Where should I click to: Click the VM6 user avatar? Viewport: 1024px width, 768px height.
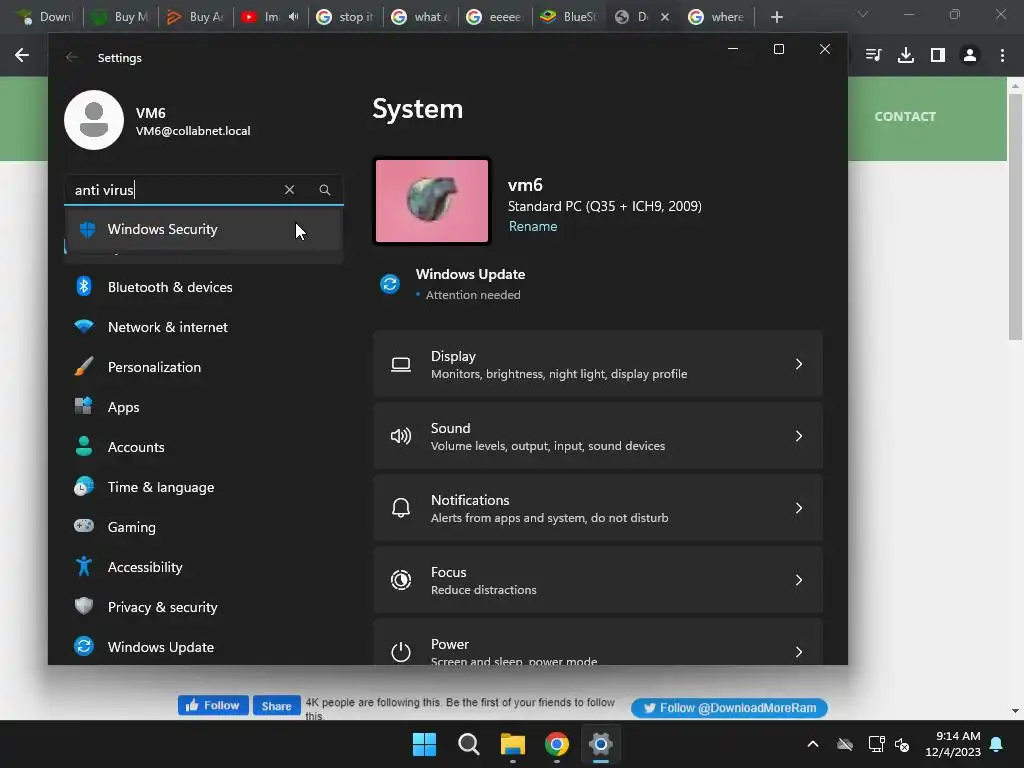[x=94, y=120]
